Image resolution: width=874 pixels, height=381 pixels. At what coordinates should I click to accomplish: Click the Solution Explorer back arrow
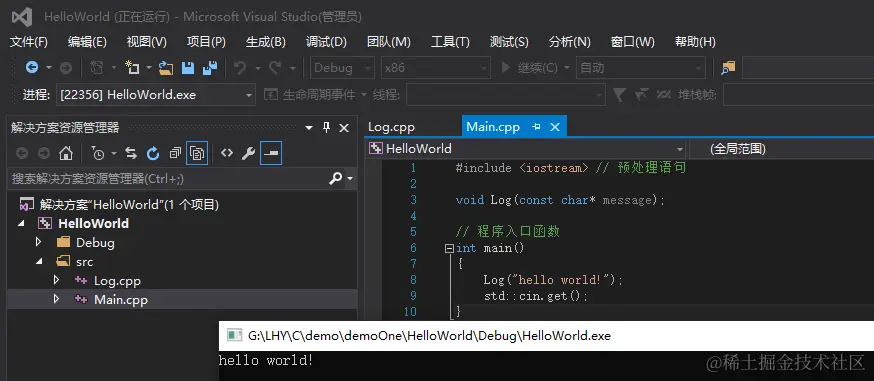coord(22,153)
